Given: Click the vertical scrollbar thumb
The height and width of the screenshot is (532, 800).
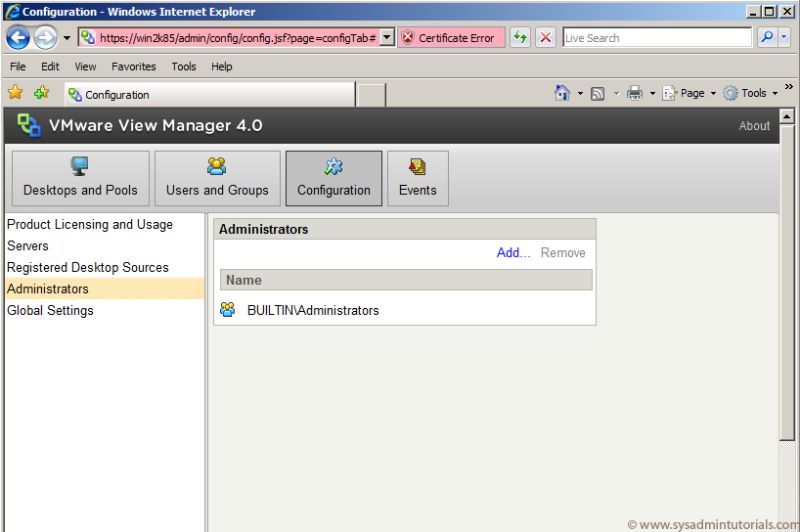Looking at the screenshot, I should (787, 282).
